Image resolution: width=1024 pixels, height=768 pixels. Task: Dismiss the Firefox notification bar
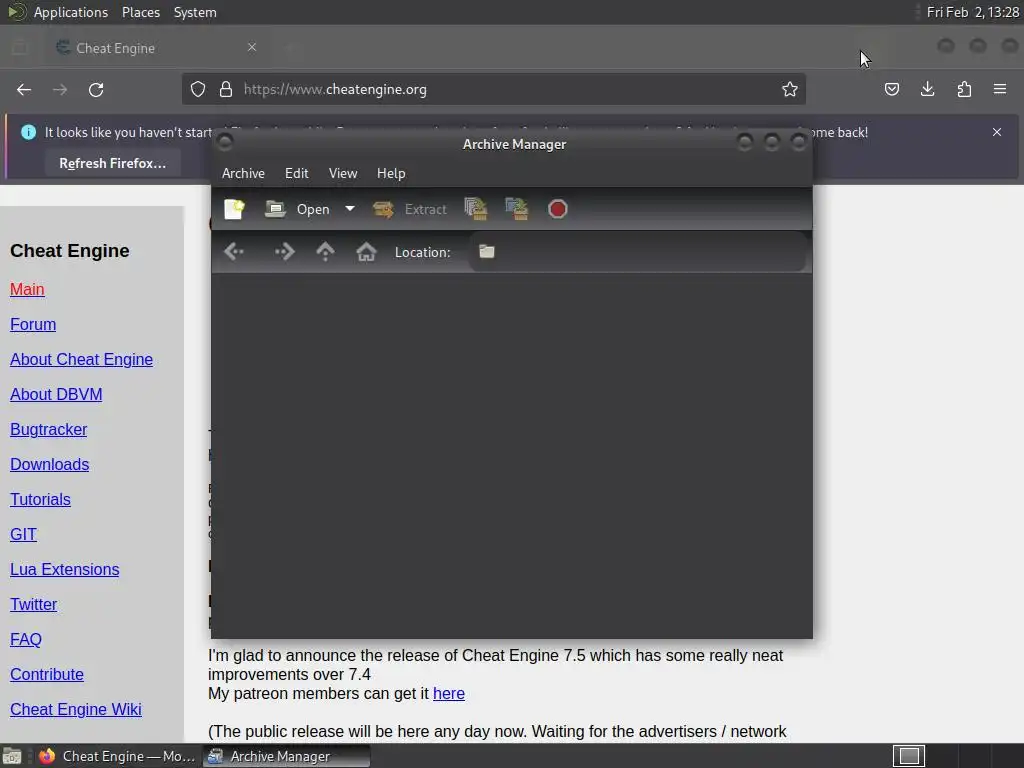pyautogui.click(x=997, y=132)
